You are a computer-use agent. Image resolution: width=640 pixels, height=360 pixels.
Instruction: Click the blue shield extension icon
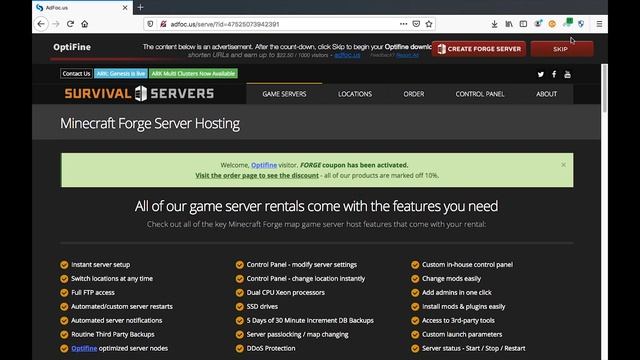581,24
